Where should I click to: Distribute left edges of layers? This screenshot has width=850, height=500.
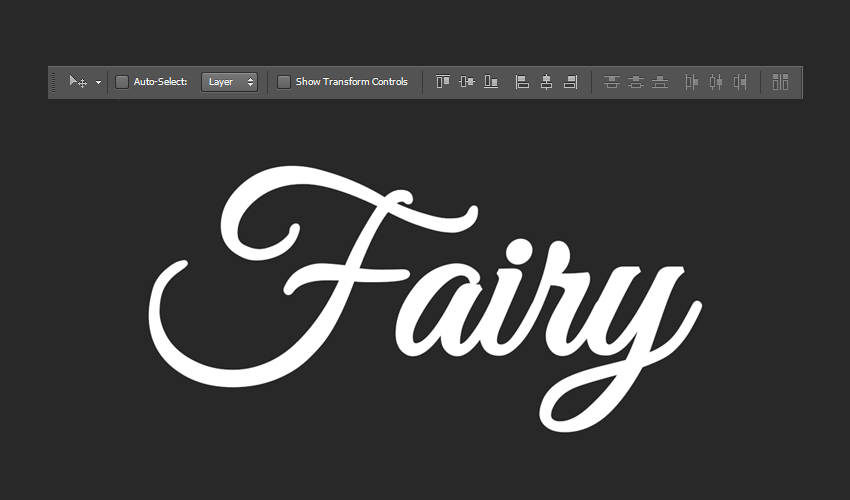[x=691, y=82]
